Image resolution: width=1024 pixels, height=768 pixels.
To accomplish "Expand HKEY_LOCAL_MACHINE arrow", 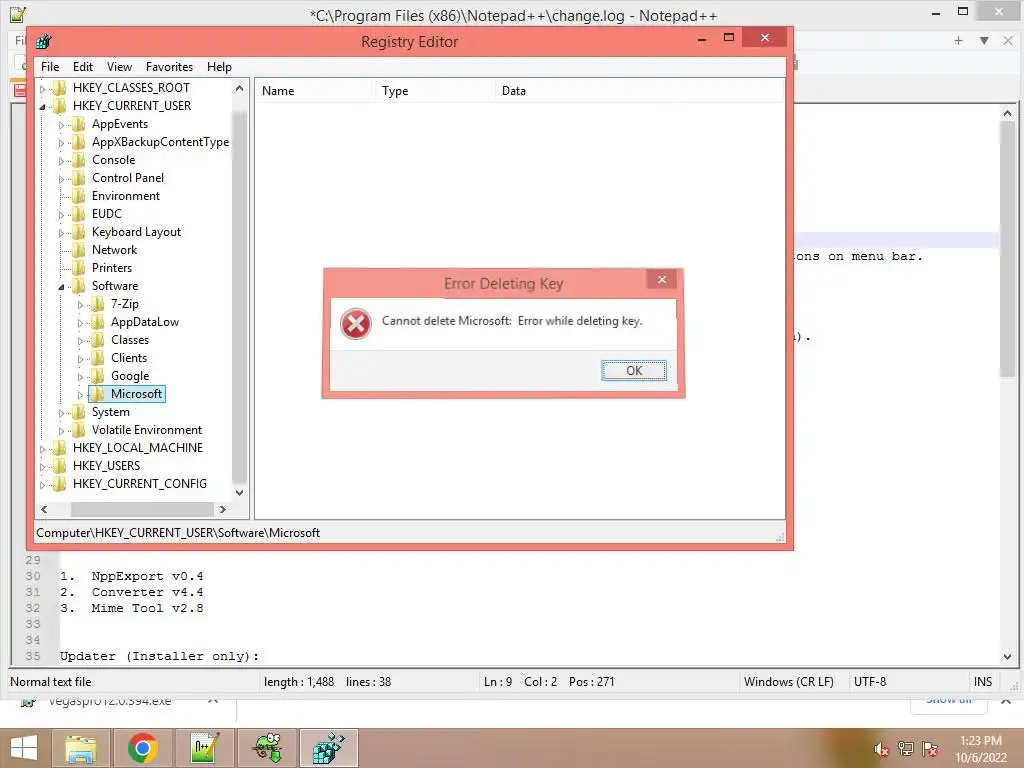I will click(42, 449).
